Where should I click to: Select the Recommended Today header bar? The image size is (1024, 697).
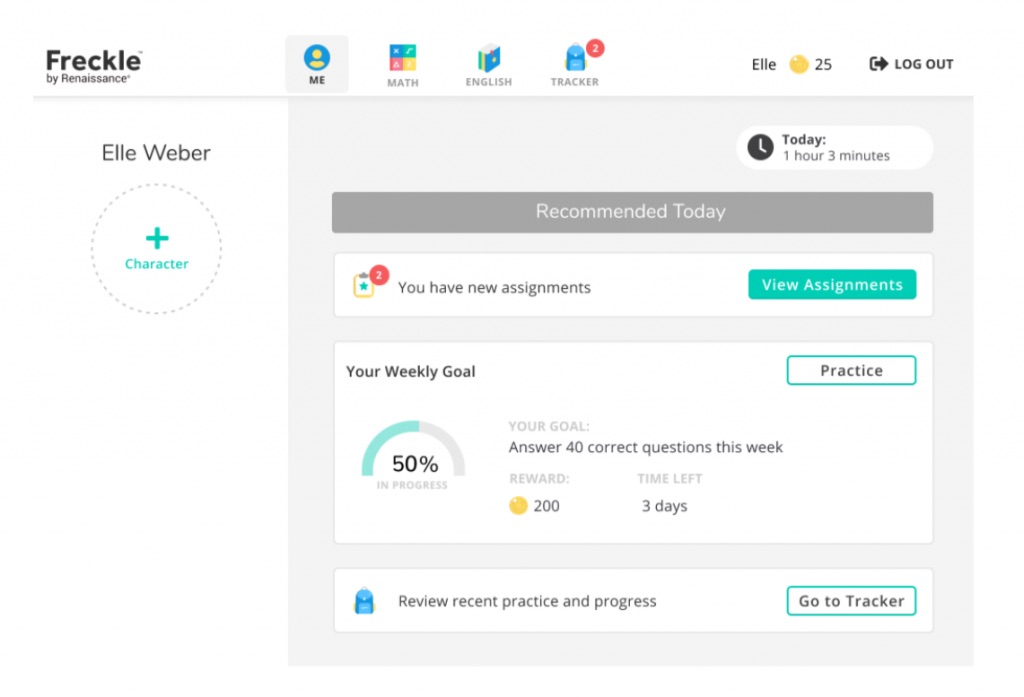[x=632, y=212]
